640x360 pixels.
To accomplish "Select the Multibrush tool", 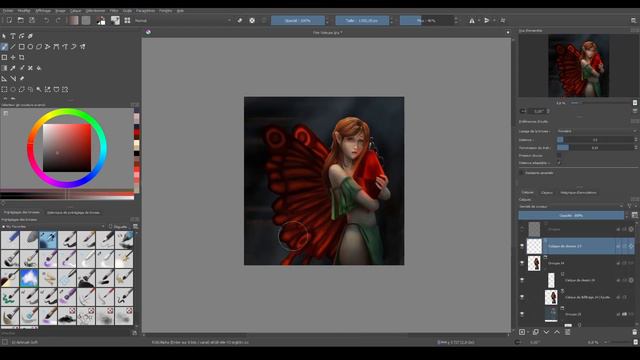I will click(x=83, y=47).
